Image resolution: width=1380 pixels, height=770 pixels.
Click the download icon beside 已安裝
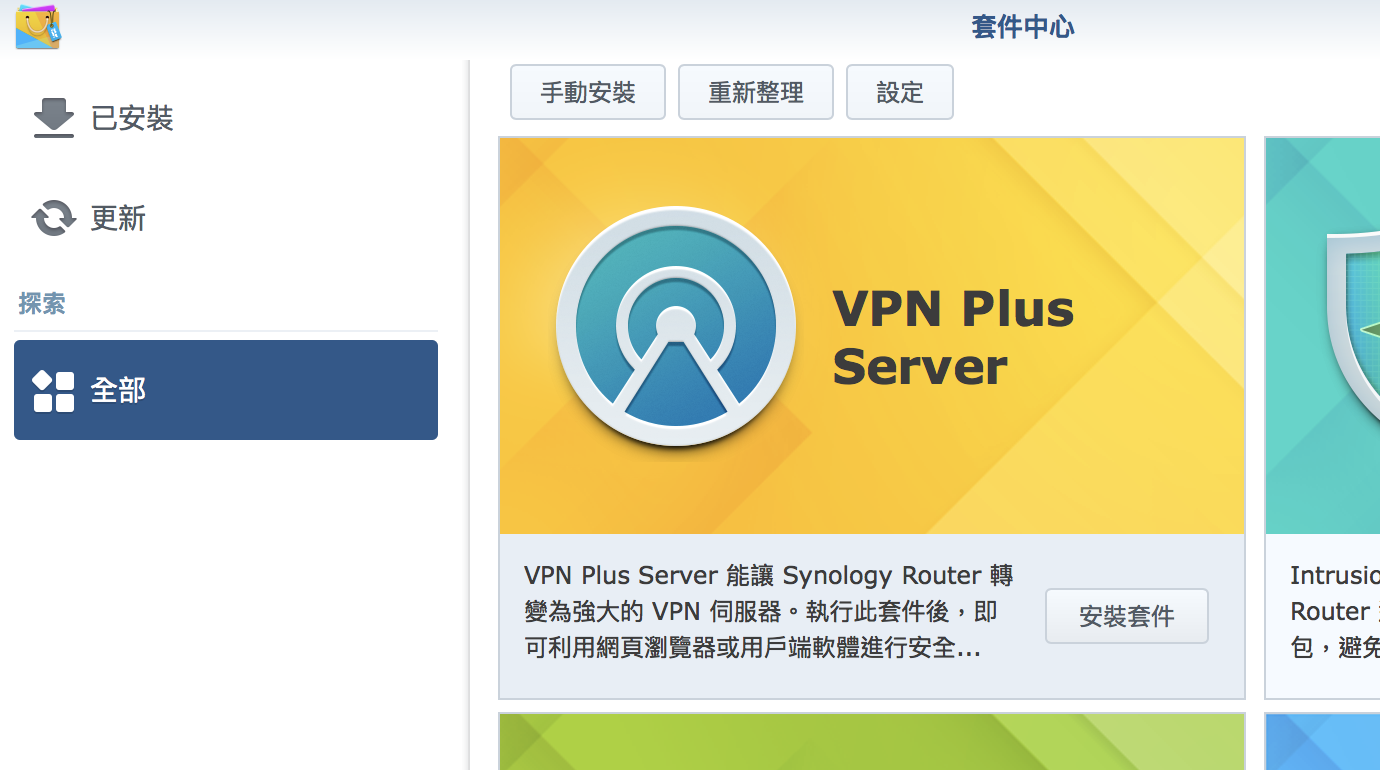[x=54, y=118]
